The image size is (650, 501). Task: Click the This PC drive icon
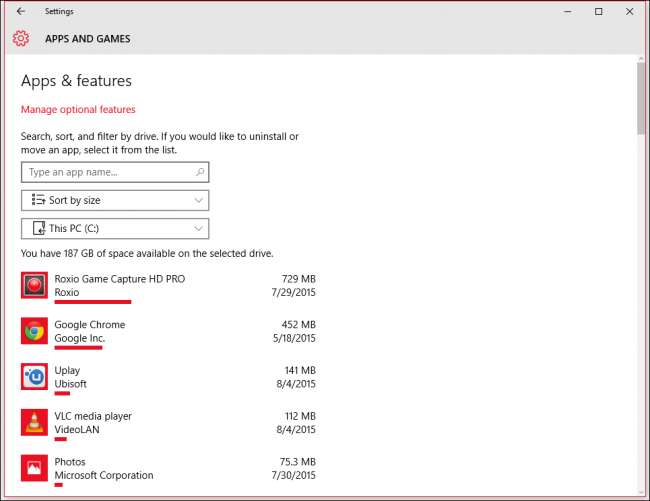(39, 228)
